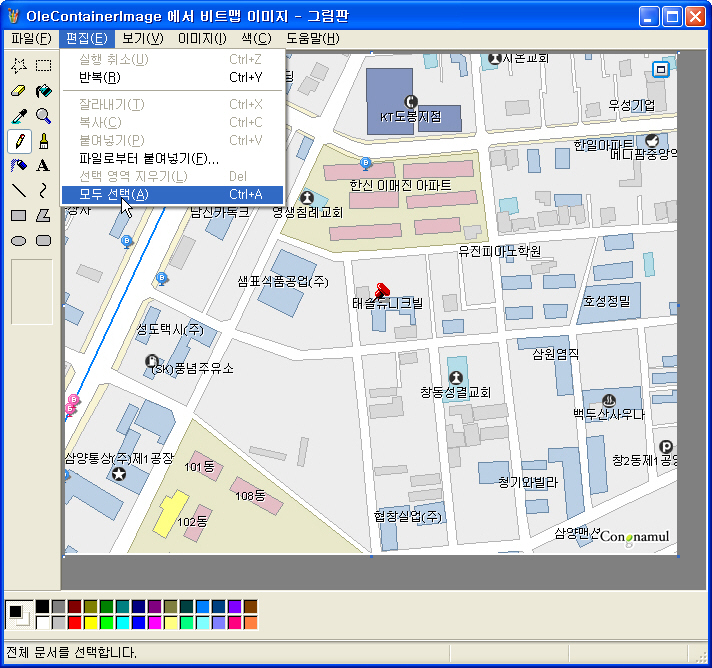Open the 이미지(I) menu
Image resolution: width=712 pixels, height=668 pixels.
[x=202, y=39]
